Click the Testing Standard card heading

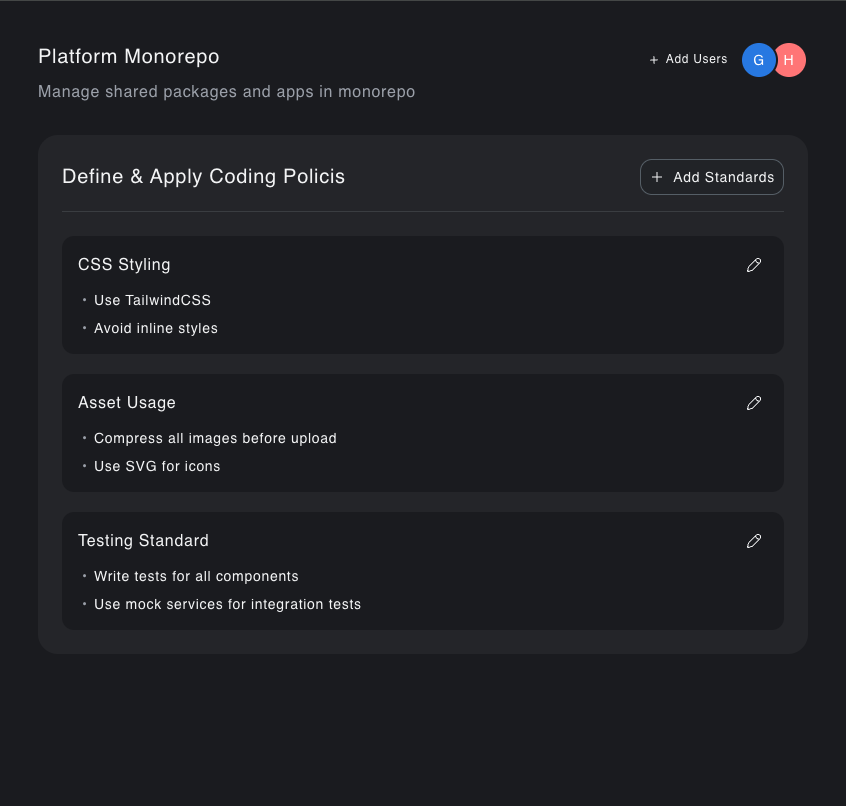[143, 541]
